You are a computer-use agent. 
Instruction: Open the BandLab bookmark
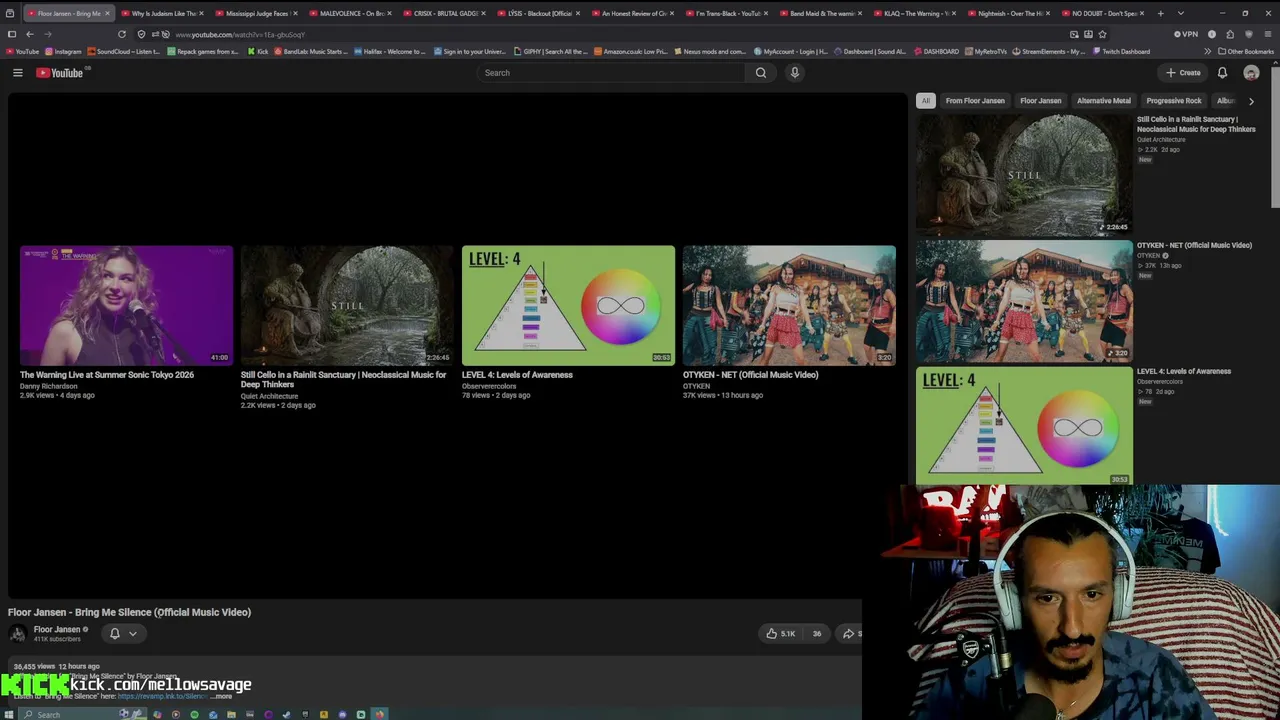click(x=313, y=51)
